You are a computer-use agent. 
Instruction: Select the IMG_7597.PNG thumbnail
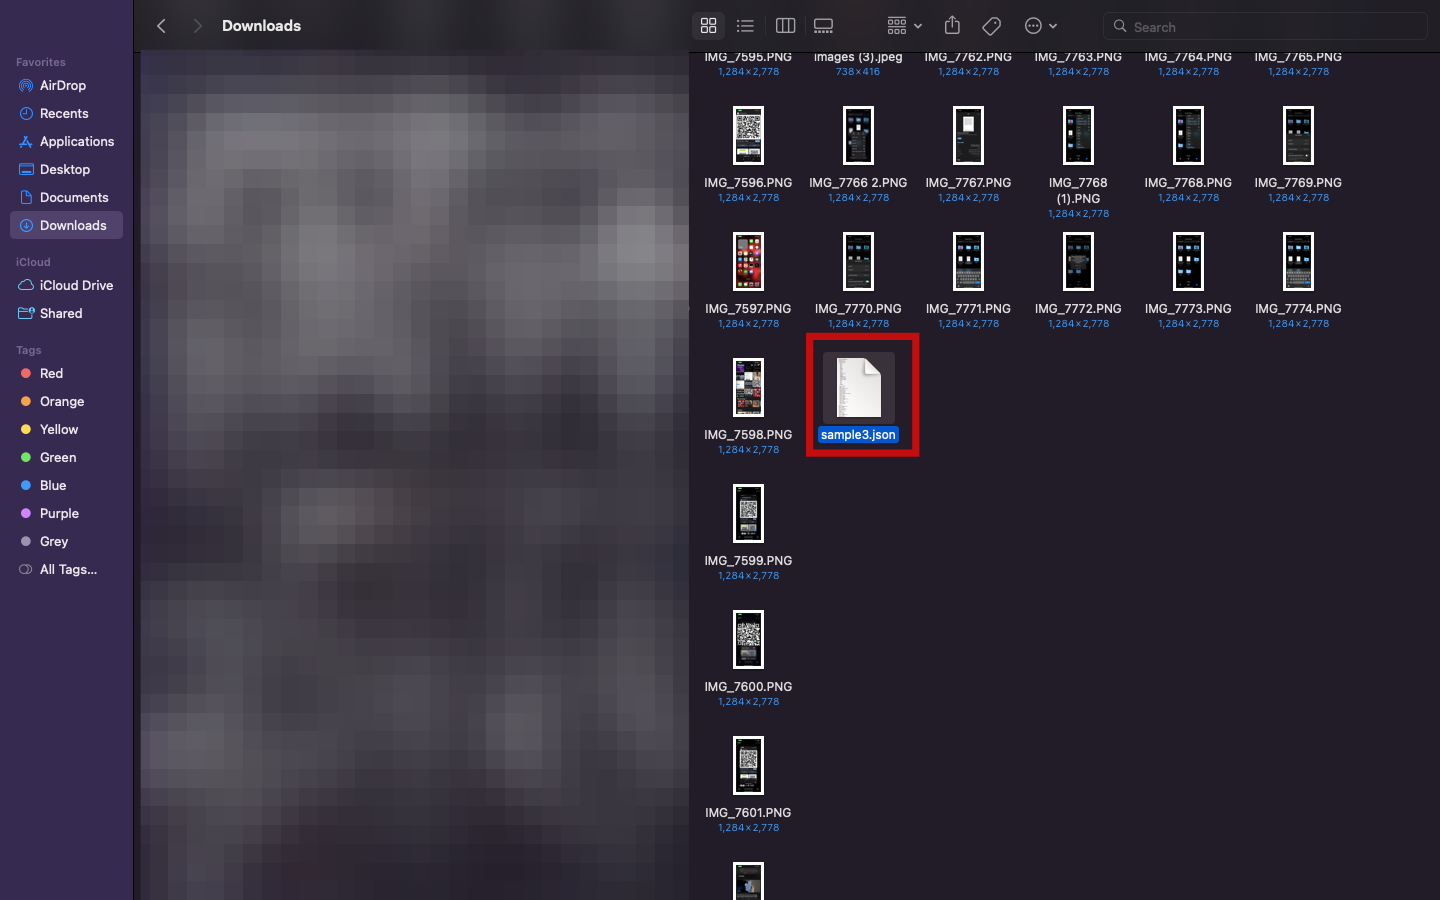pyautogui.click(x=748, y=262)
